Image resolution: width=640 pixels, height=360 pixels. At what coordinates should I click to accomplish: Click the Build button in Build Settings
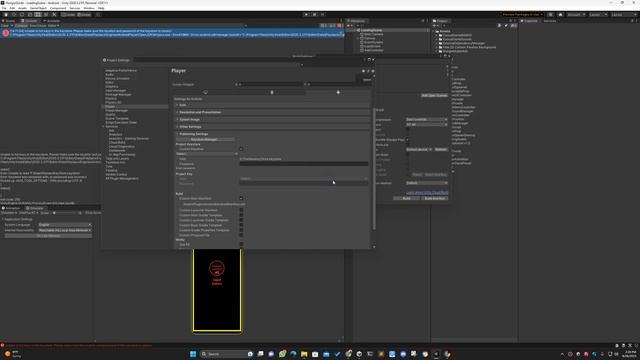407,198
